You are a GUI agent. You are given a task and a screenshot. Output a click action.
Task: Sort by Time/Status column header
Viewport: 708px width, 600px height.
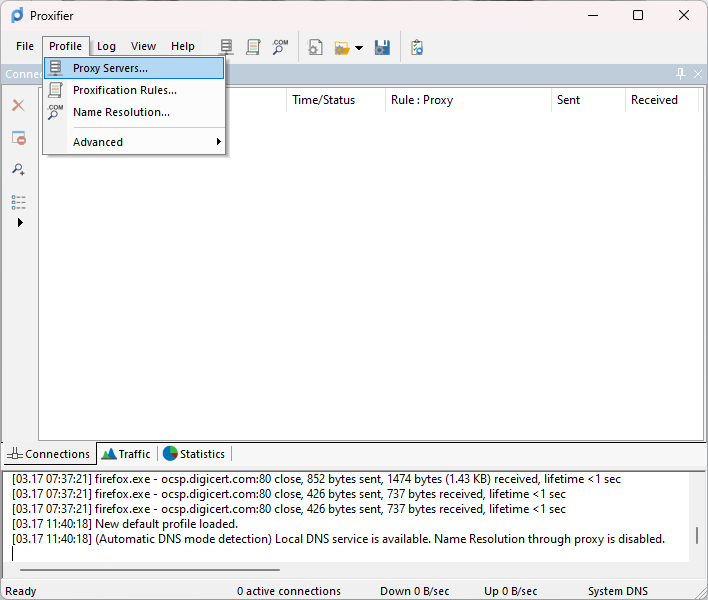pyautogui.click(x=335, y=100)
